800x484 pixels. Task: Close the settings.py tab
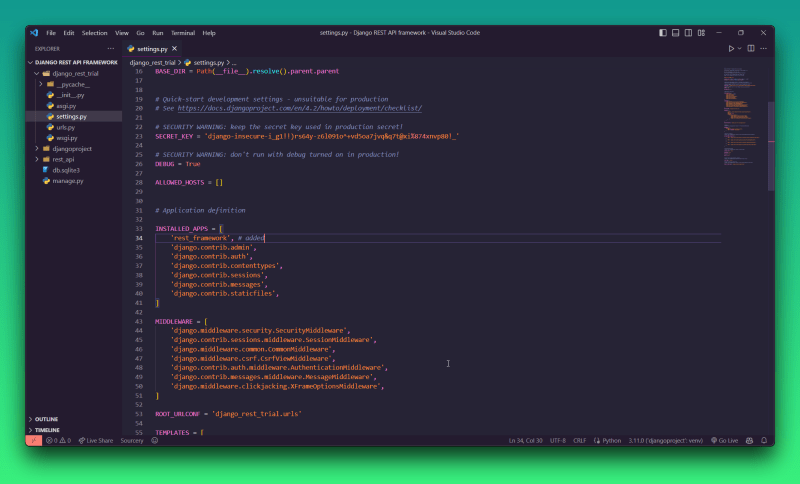coord(174,48)
